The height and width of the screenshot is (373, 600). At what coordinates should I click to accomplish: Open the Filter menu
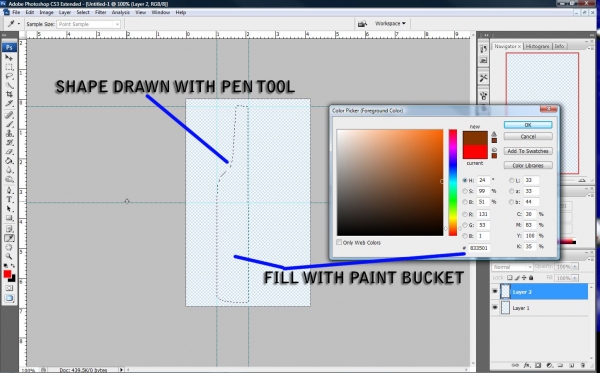100,12
